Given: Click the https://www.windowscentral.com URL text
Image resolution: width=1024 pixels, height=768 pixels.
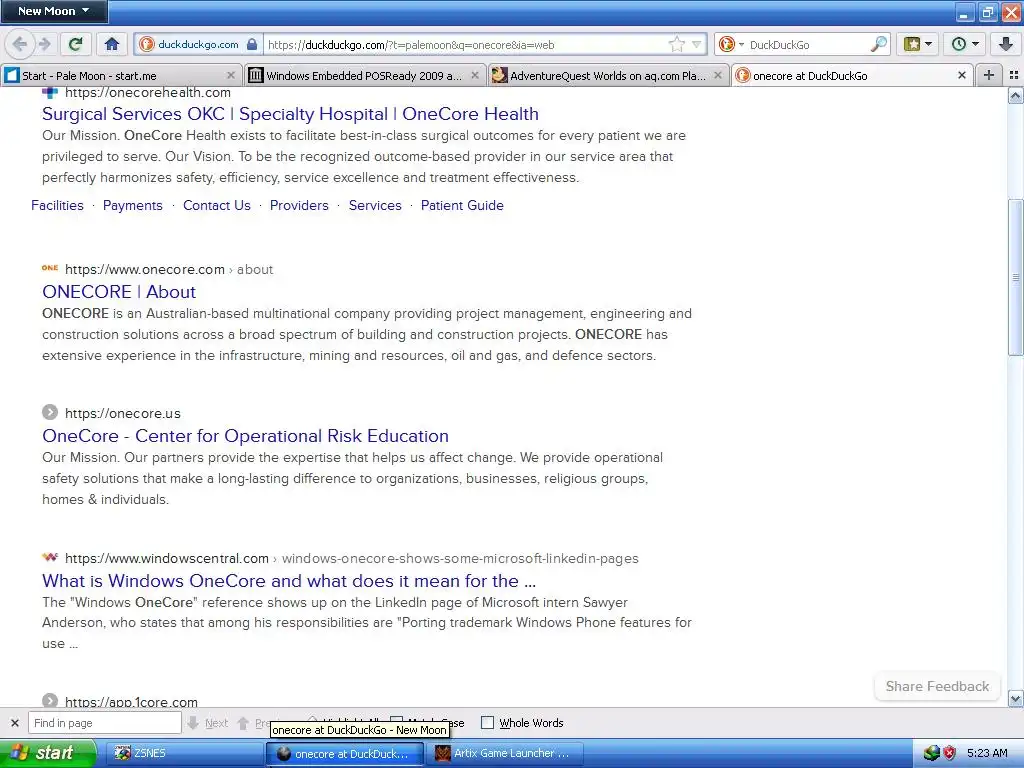Looking at the screenshot, I should click(x=167, y=558).
